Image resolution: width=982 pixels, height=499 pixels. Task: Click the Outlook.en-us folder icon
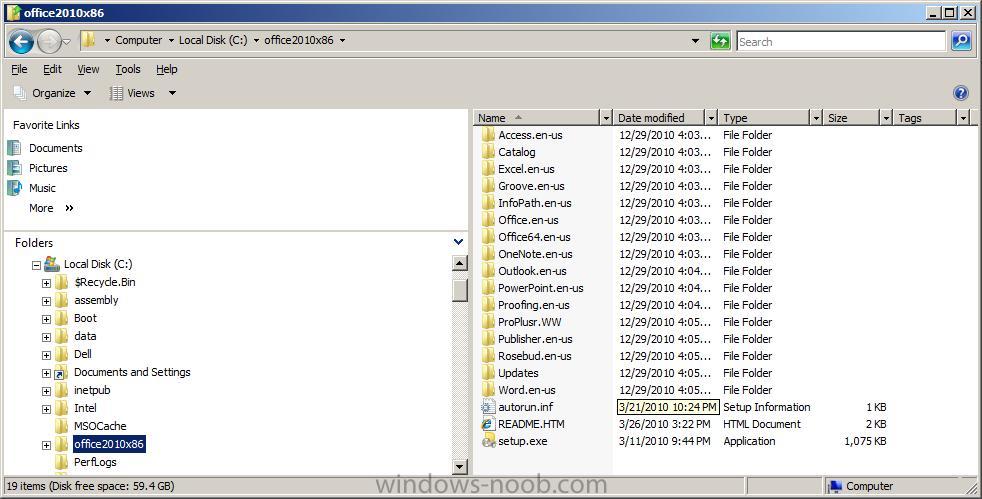[488, 270]
